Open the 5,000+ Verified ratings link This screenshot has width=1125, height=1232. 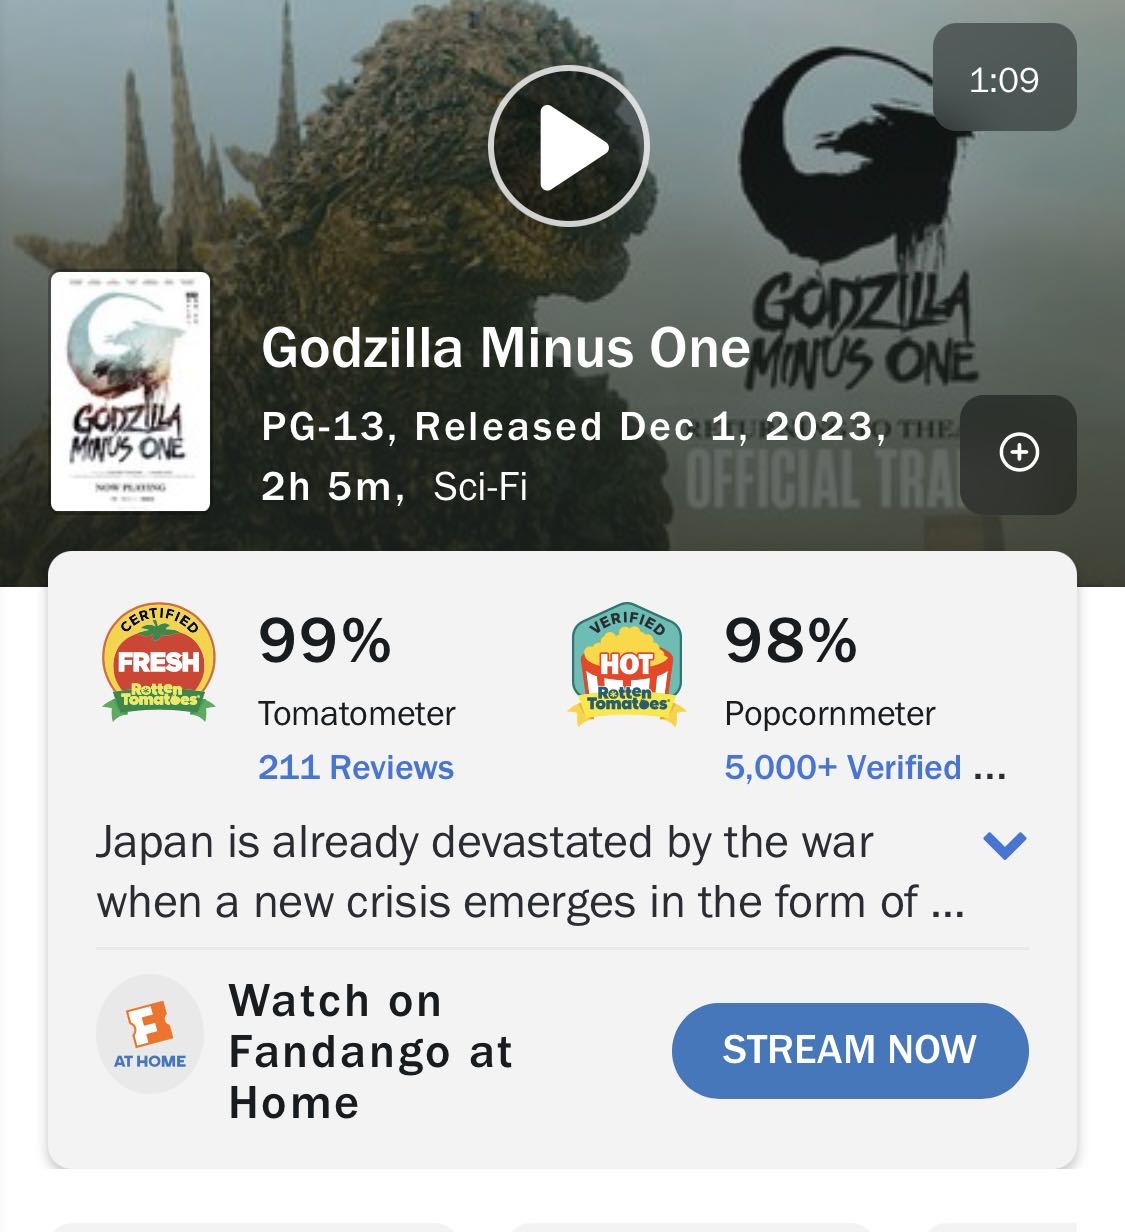point(865,767)
